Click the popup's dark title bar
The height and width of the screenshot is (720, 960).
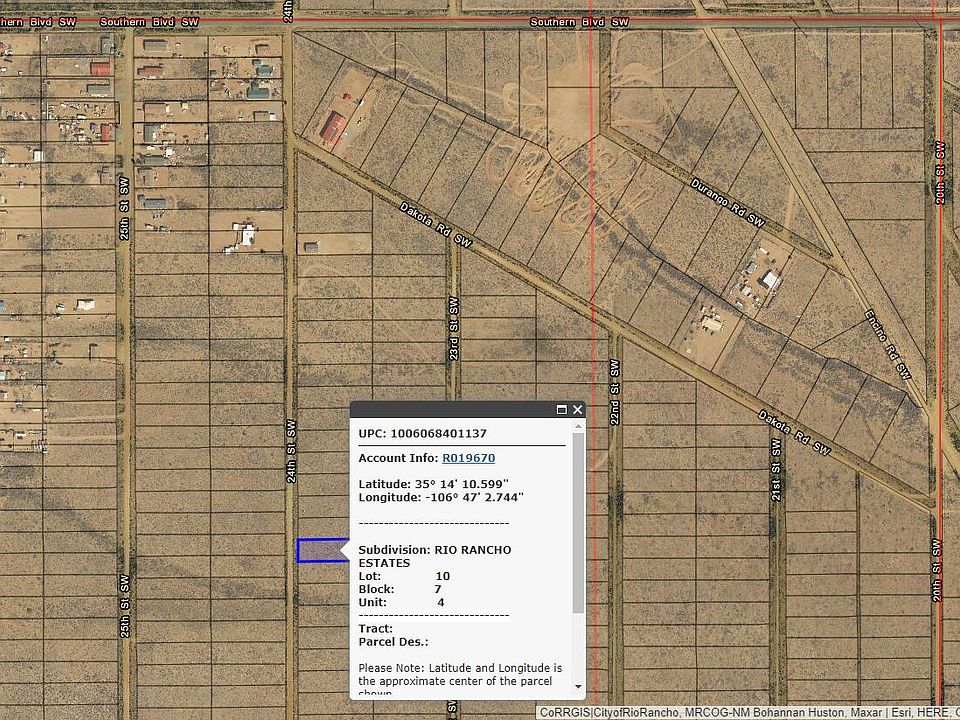(450, 410)
